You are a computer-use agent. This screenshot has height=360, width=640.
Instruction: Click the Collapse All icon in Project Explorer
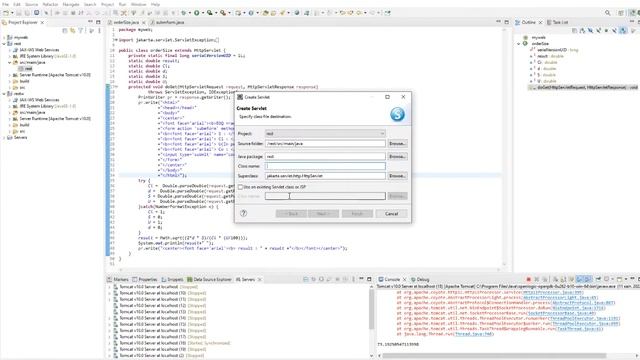tap(64, 31)
